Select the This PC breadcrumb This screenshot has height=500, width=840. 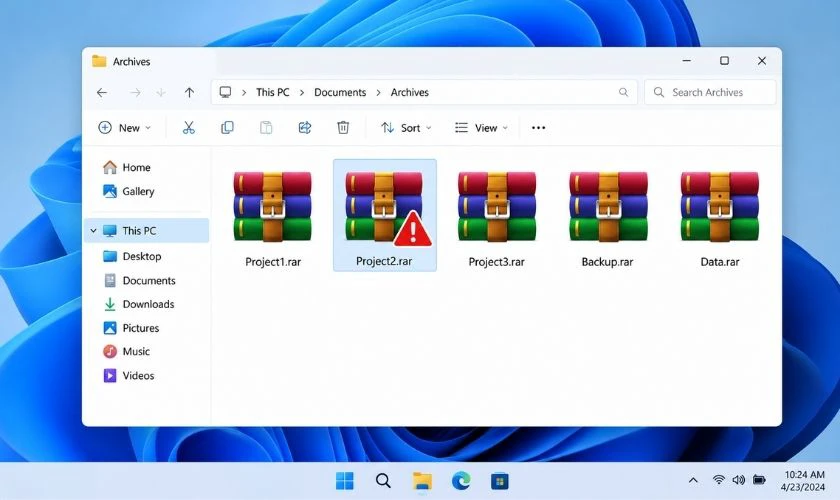point(272,92)
